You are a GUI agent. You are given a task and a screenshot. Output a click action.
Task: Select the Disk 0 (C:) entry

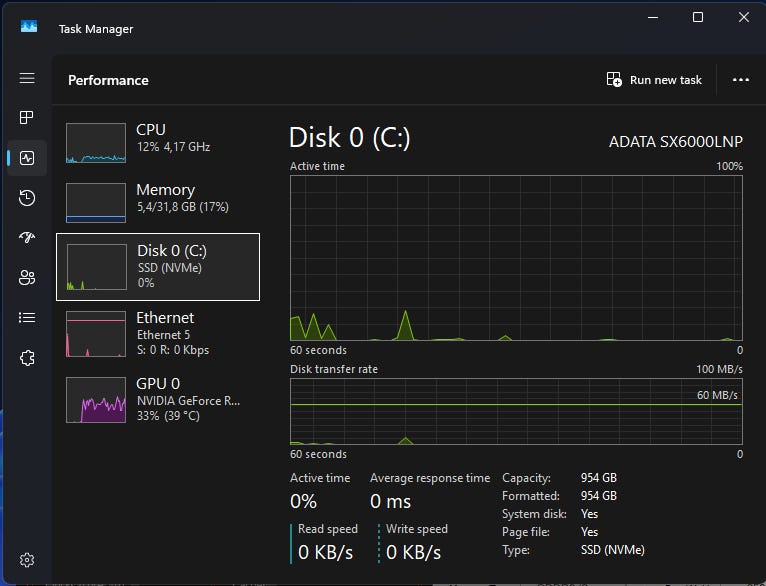(158, 267)
